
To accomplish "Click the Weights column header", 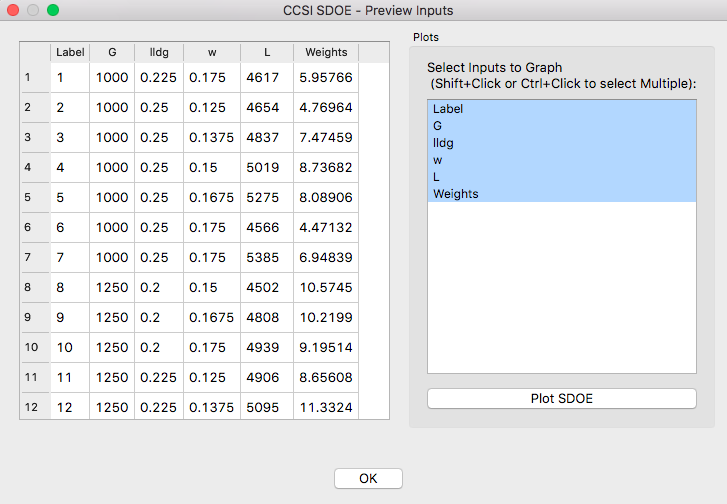I will click(x=326, y=52).
